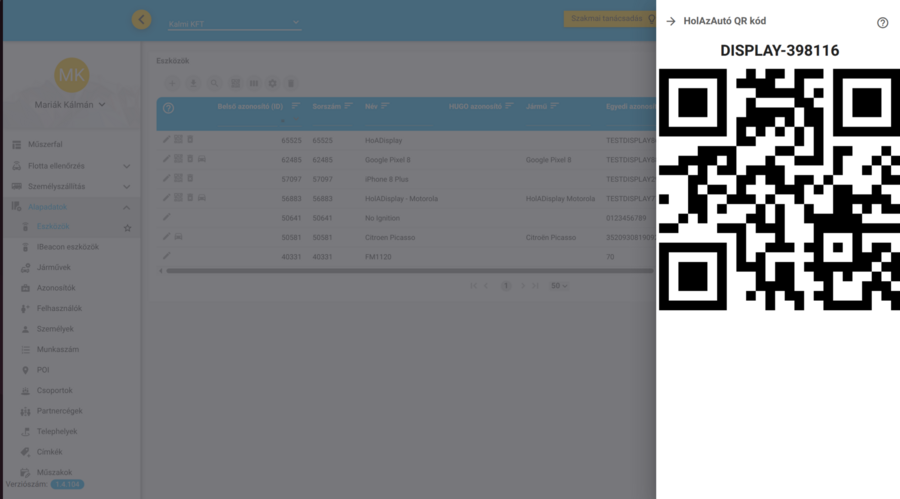Expand the Flotta ellenőrzés menu
Viewport: 900px width, 499px height.
click(71, 166)
